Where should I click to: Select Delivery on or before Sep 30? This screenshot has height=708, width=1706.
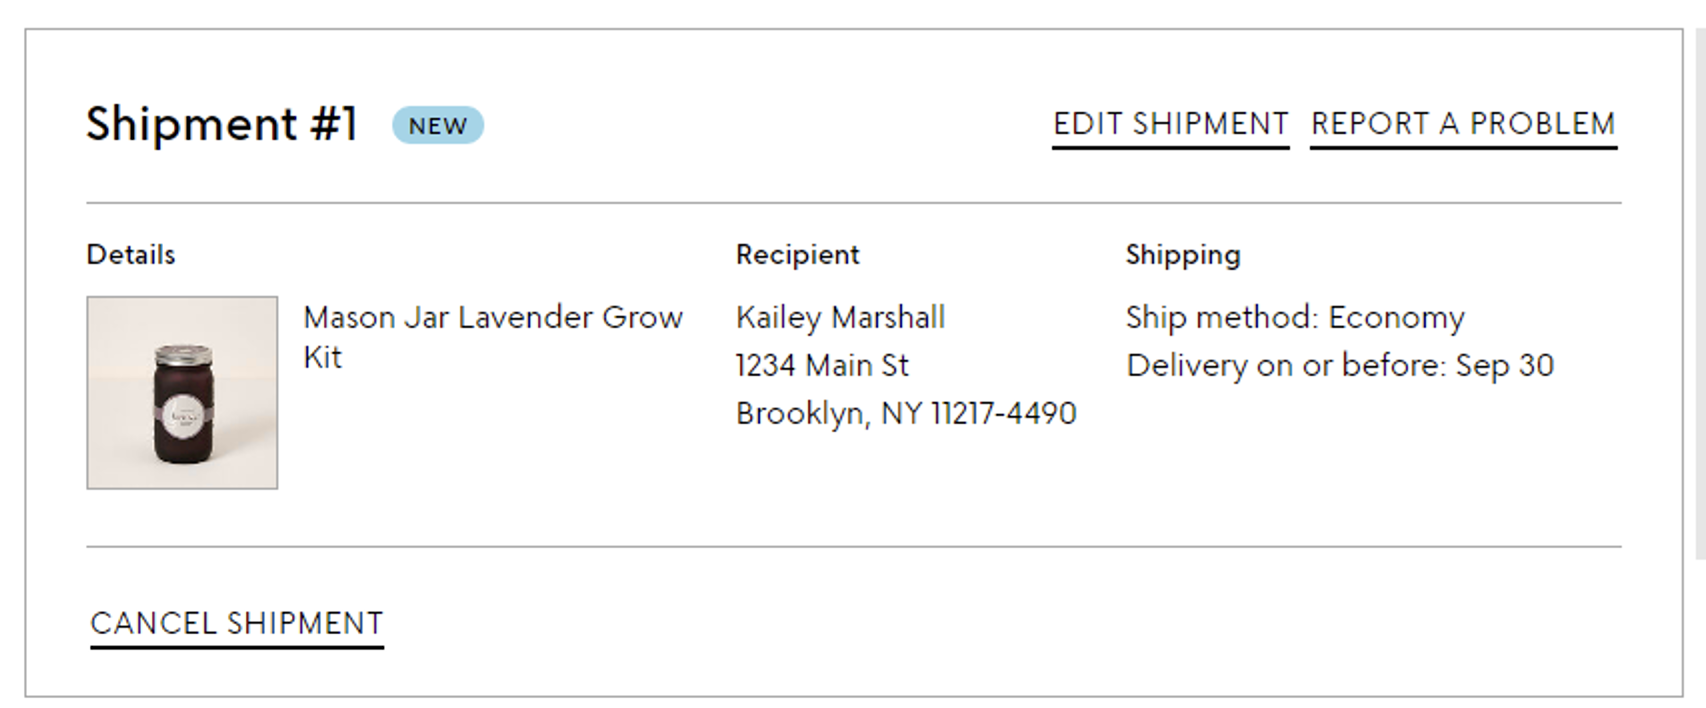coord(1340,366)
